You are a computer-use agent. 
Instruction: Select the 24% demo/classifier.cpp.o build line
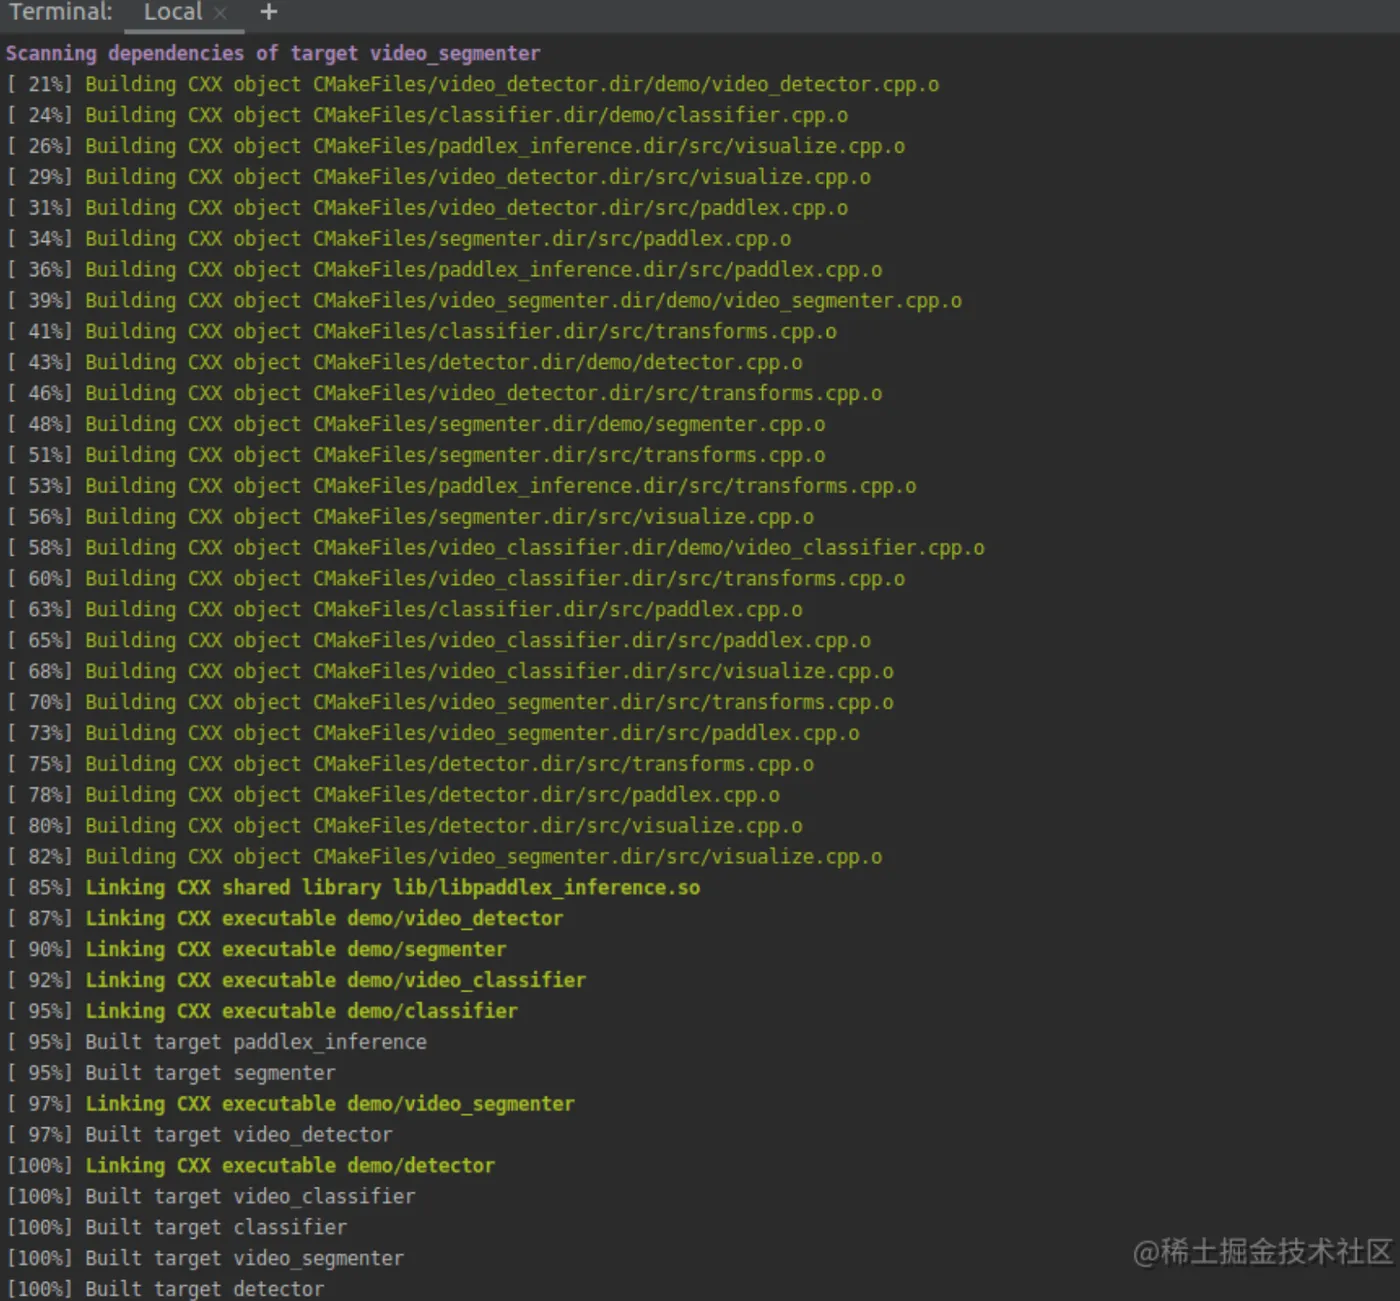(427, 115)
